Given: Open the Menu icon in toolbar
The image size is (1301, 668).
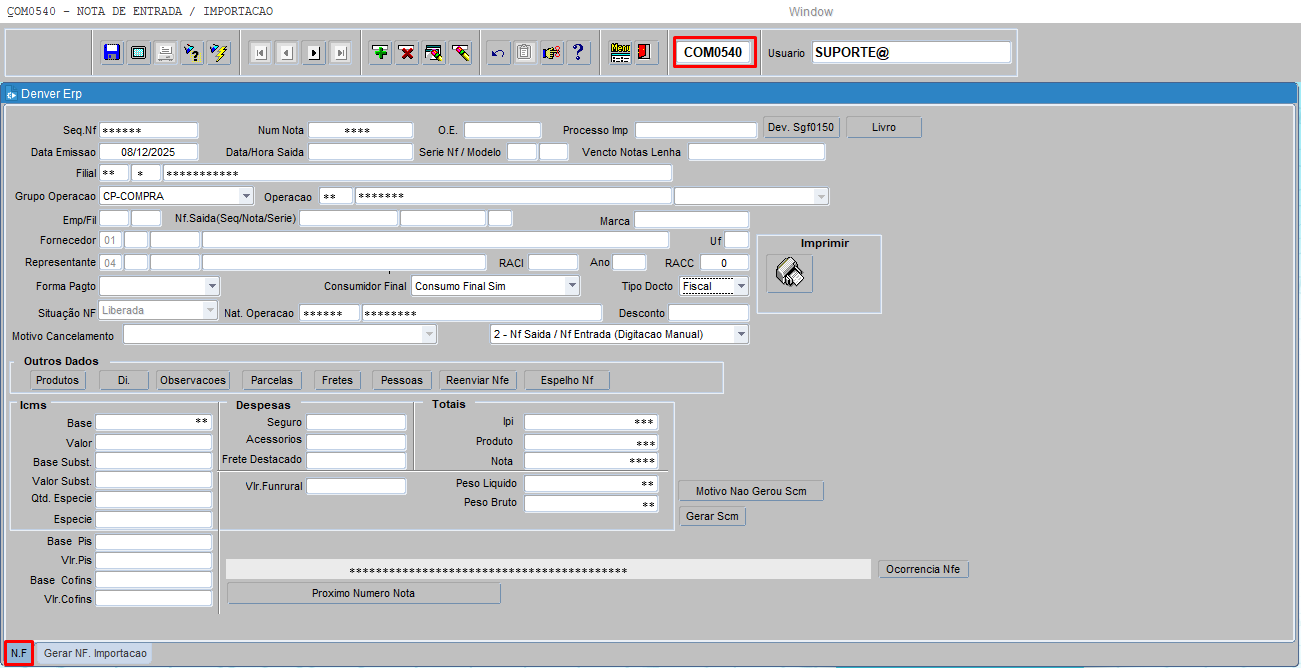Looking at the screenshot, I should [620, 53].
